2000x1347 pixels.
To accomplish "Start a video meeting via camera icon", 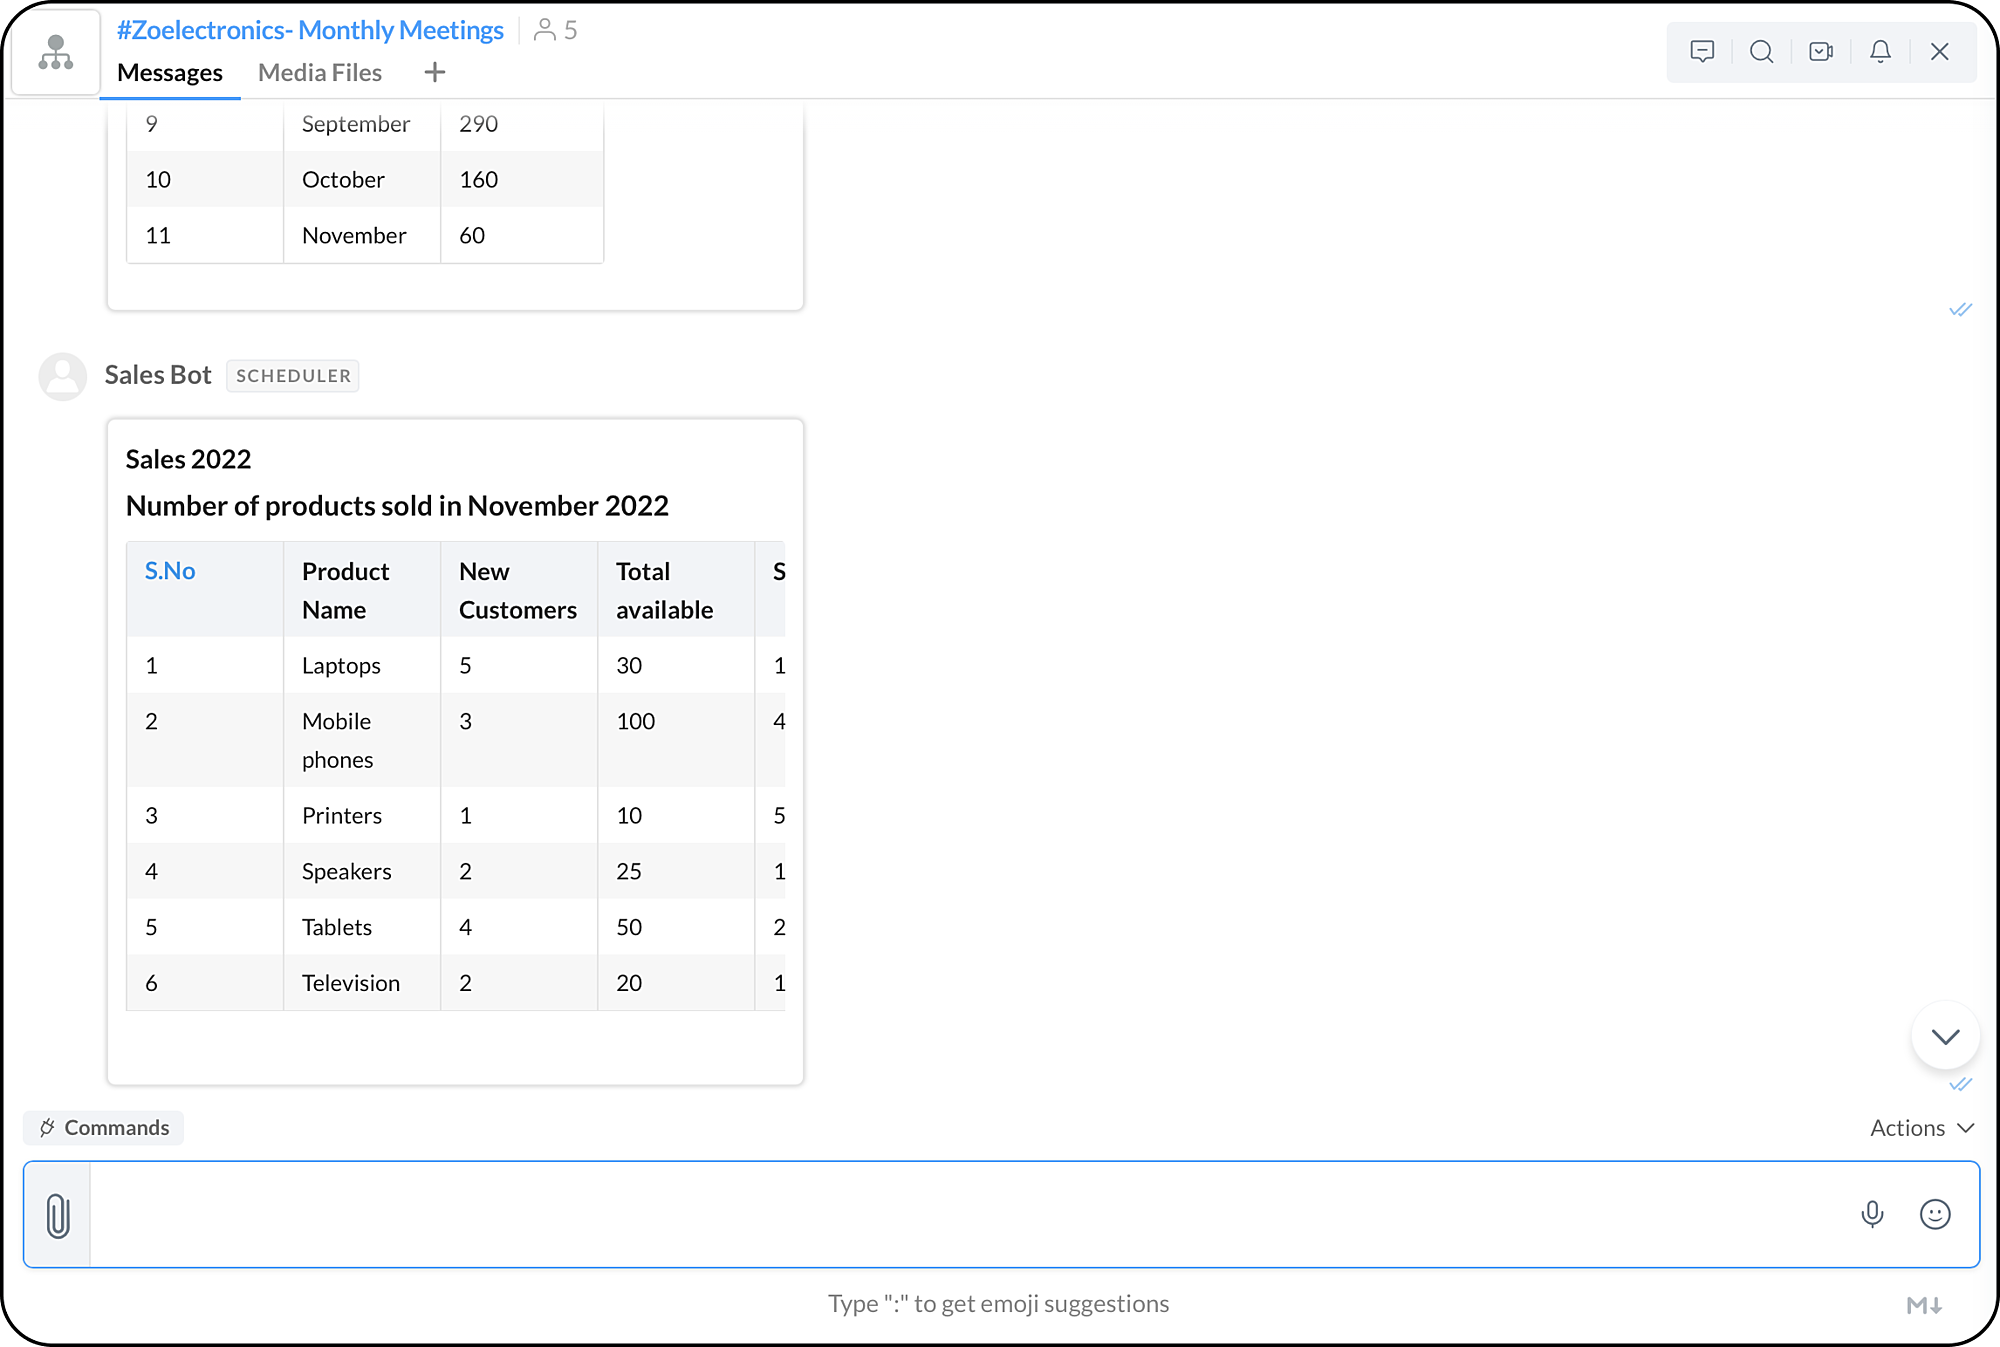I will pos(1821,52).
